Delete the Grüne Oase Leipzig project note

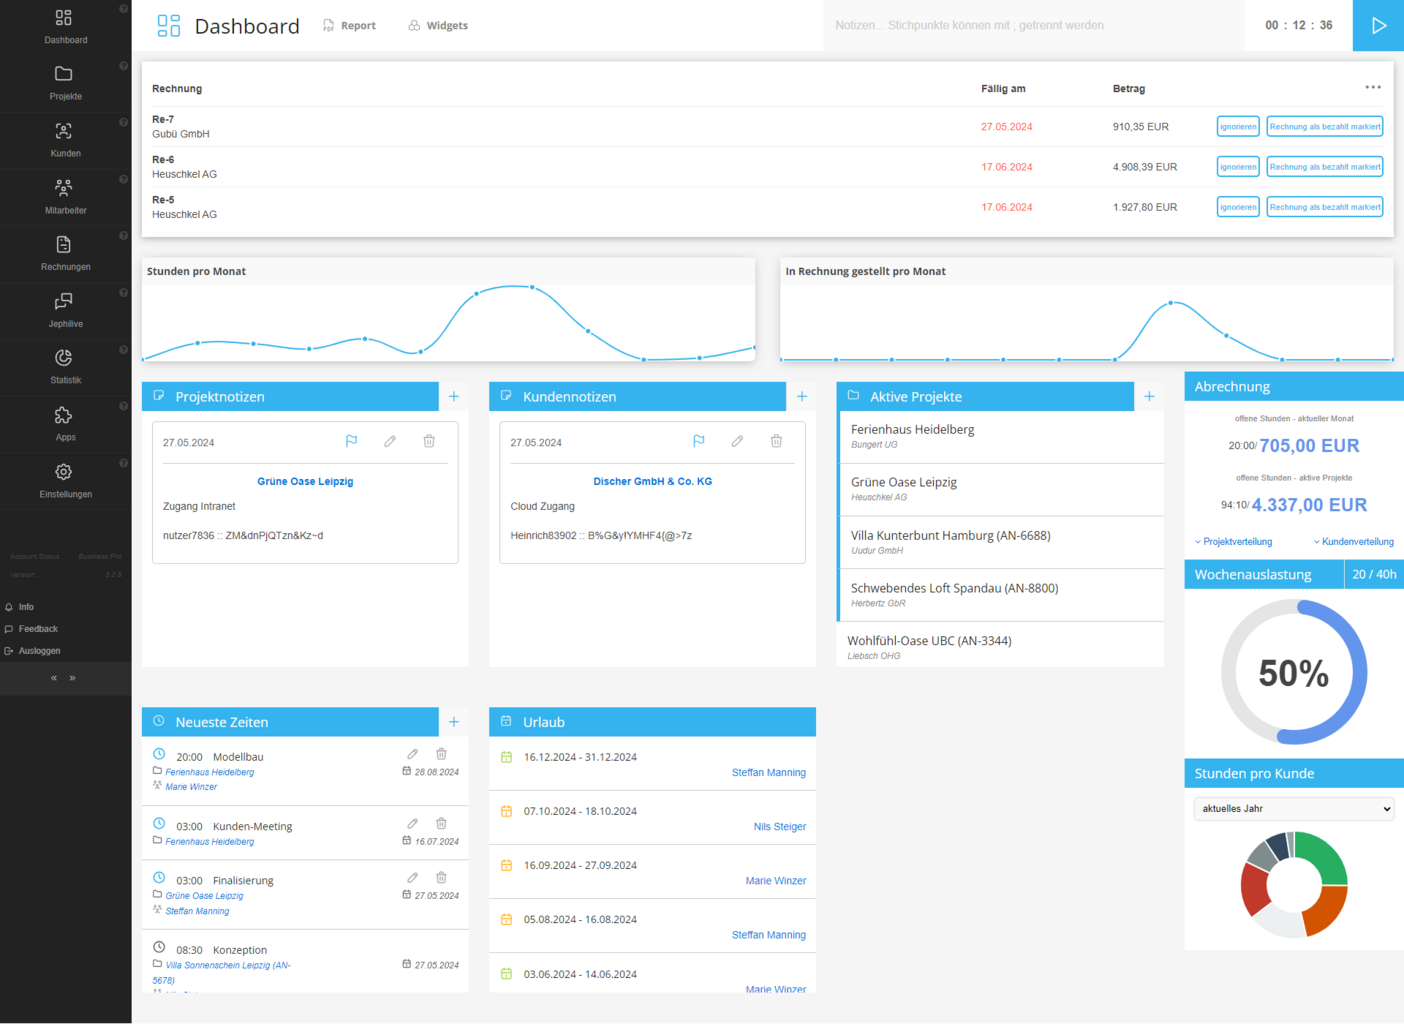[x=429, y=441]
